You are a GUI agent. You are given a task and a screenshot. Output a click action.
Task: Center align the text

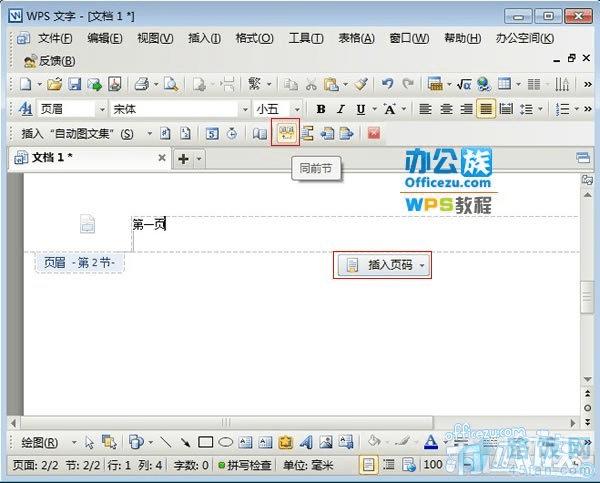pos(446,109)
